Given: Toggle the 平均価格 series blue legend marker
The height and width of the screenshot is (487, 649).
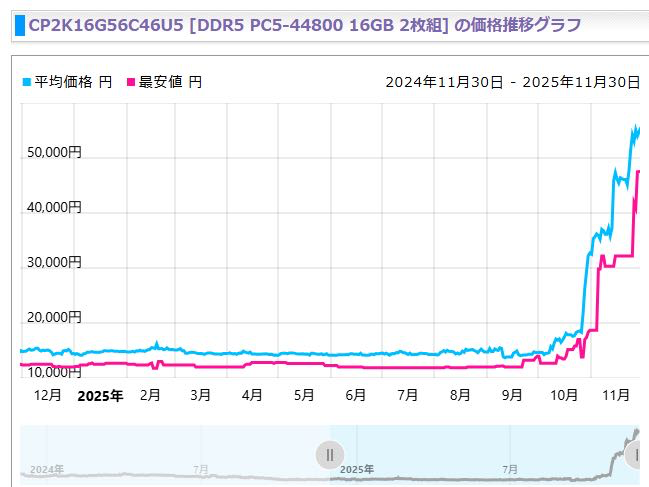Looking at the screenshot, I should click(x=27, y=83).
